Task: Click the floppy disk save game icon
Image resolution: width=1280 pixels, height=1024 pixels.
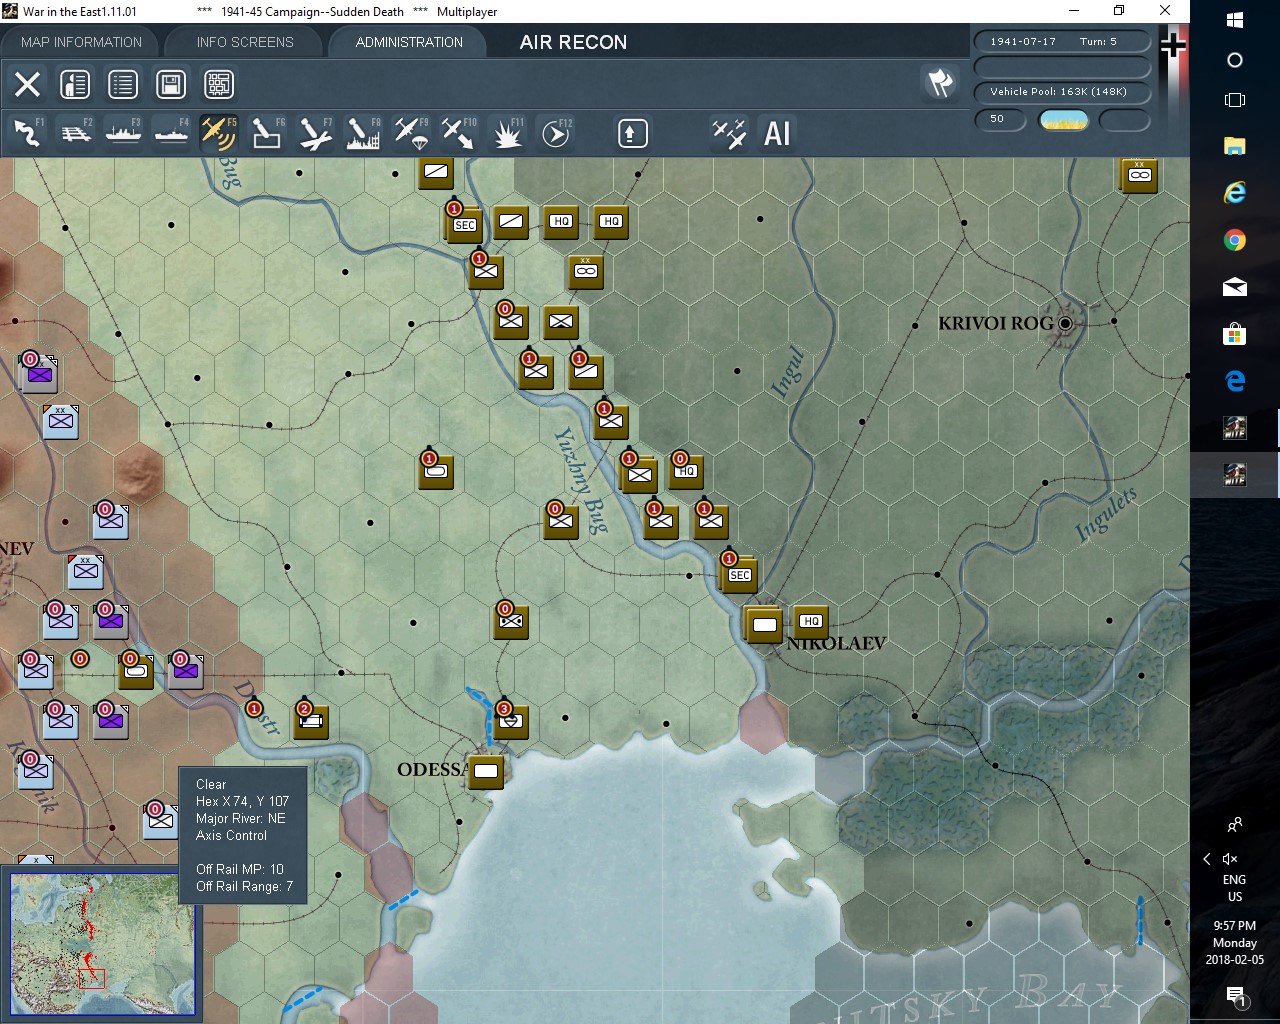Action: [171, 84]
